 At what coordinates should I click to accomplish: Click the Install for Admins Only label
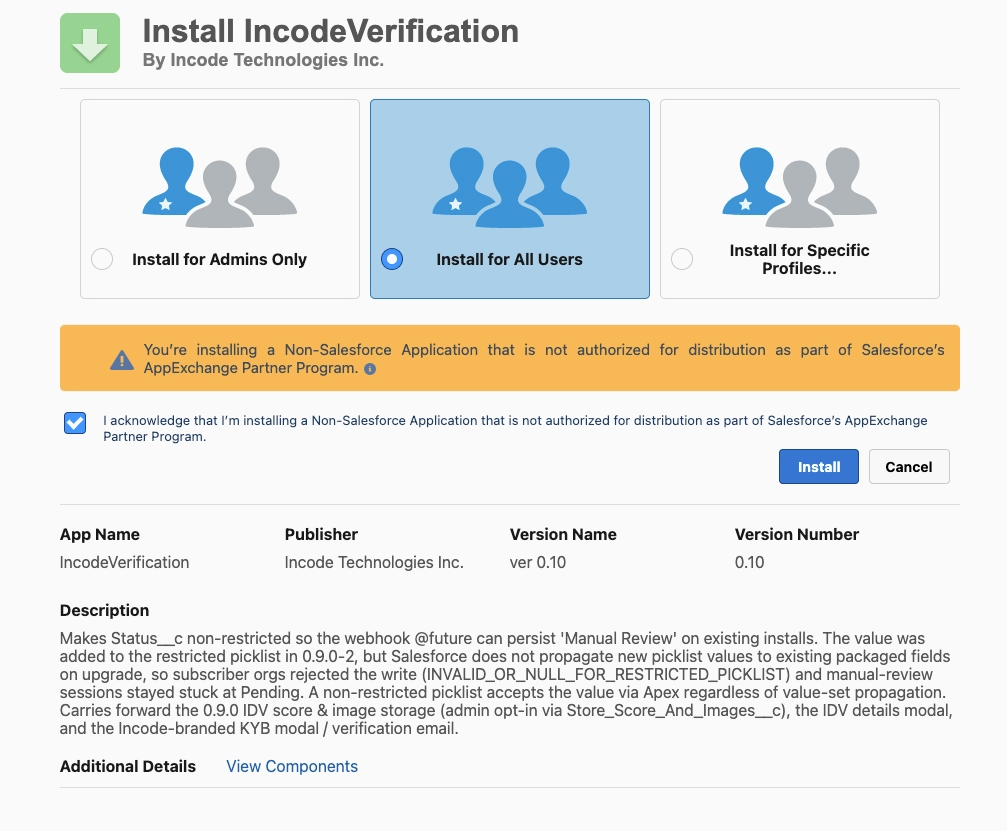click(x=220, y=259)
